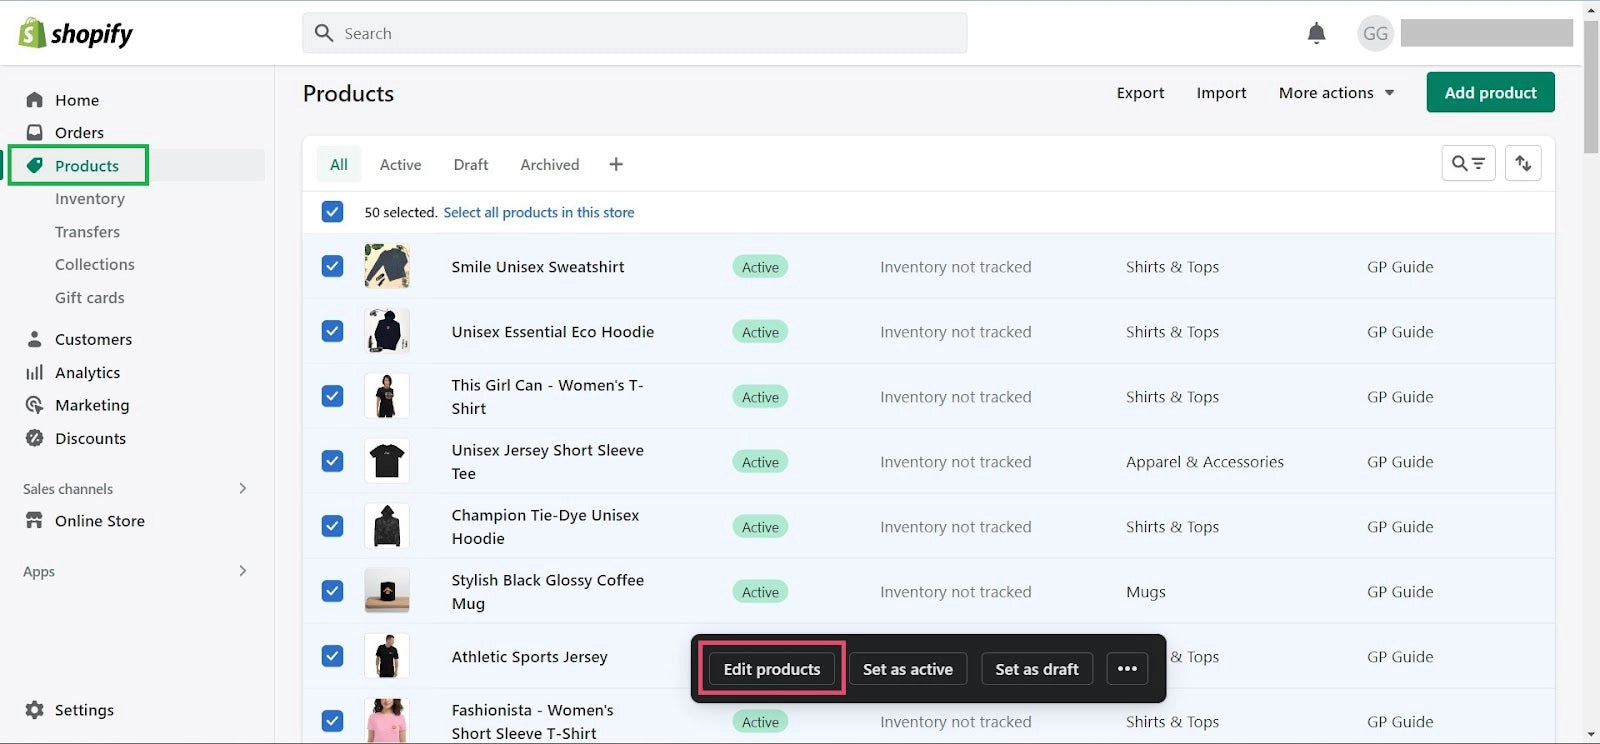Viewport: 1600px width, 744px height.
Task: Click the page vertical scrollbar thumb
Action: click(1591, 87)
